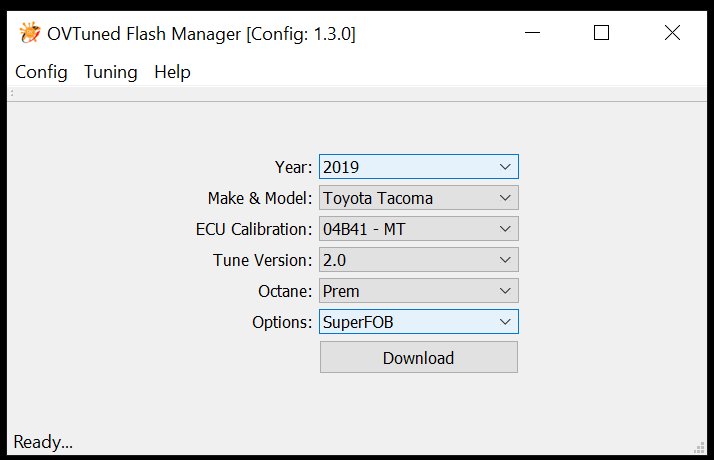The height and width of the screenshot is (460, 714).
Task: Open the Tuning menu
Action: coord(111,72)
